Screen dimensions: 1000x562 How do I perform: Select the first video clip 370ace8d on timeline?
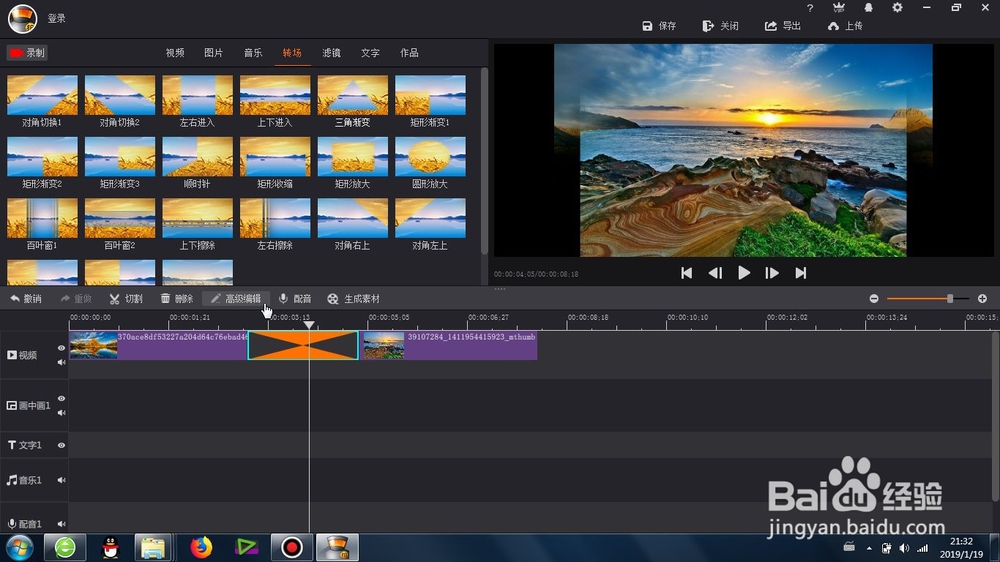coord(158,345)
